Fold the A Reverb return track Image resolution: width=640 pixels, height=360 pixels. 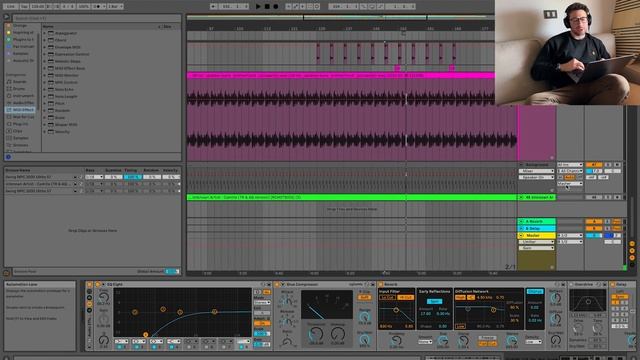(521, 221)
